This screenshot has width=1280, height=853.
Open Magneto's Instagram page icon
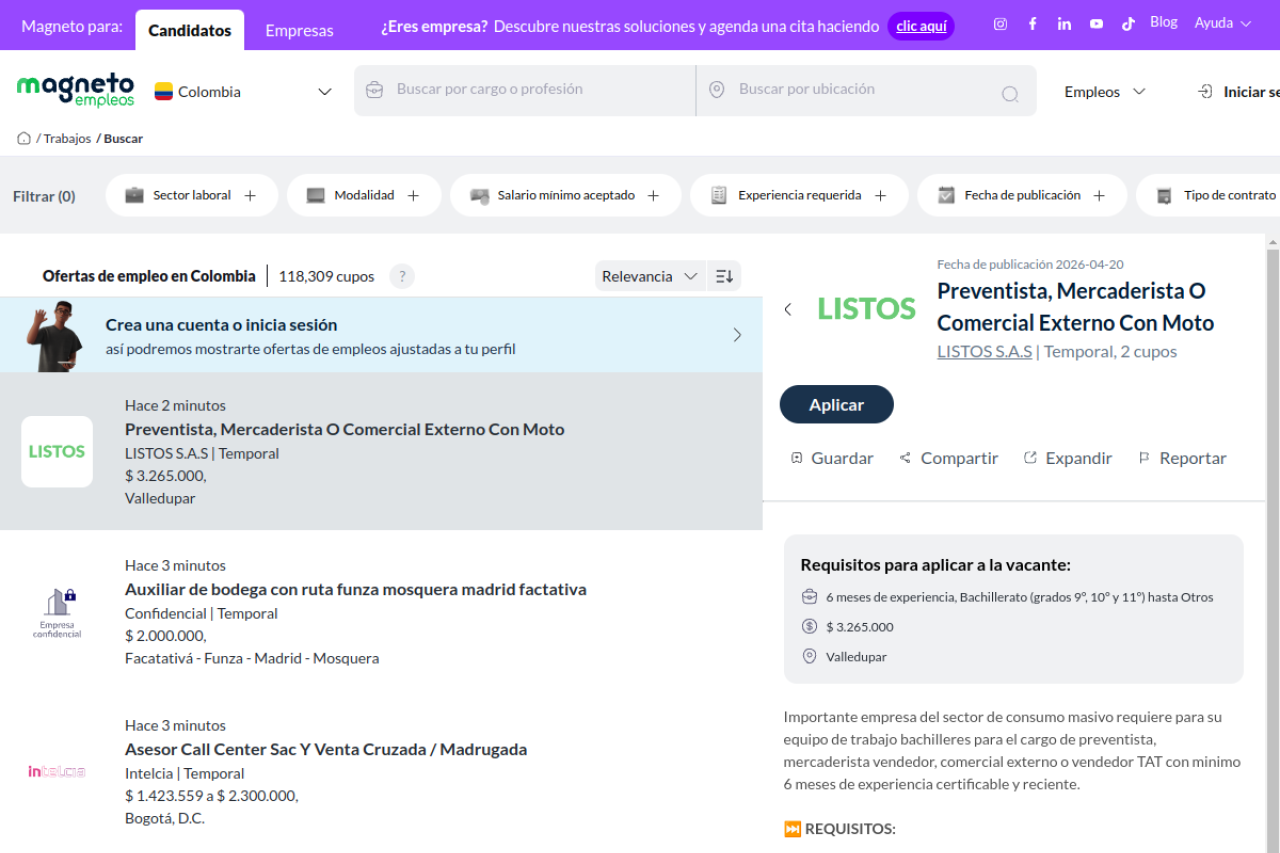point(1000,24)
